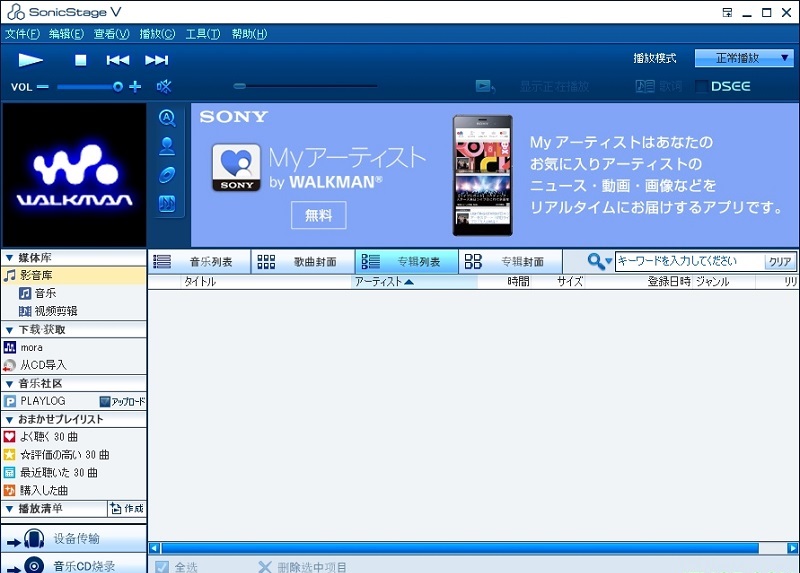Click the 音乐CD烧录 burn button
Screen dimensions: 800x573
point(73,564)
